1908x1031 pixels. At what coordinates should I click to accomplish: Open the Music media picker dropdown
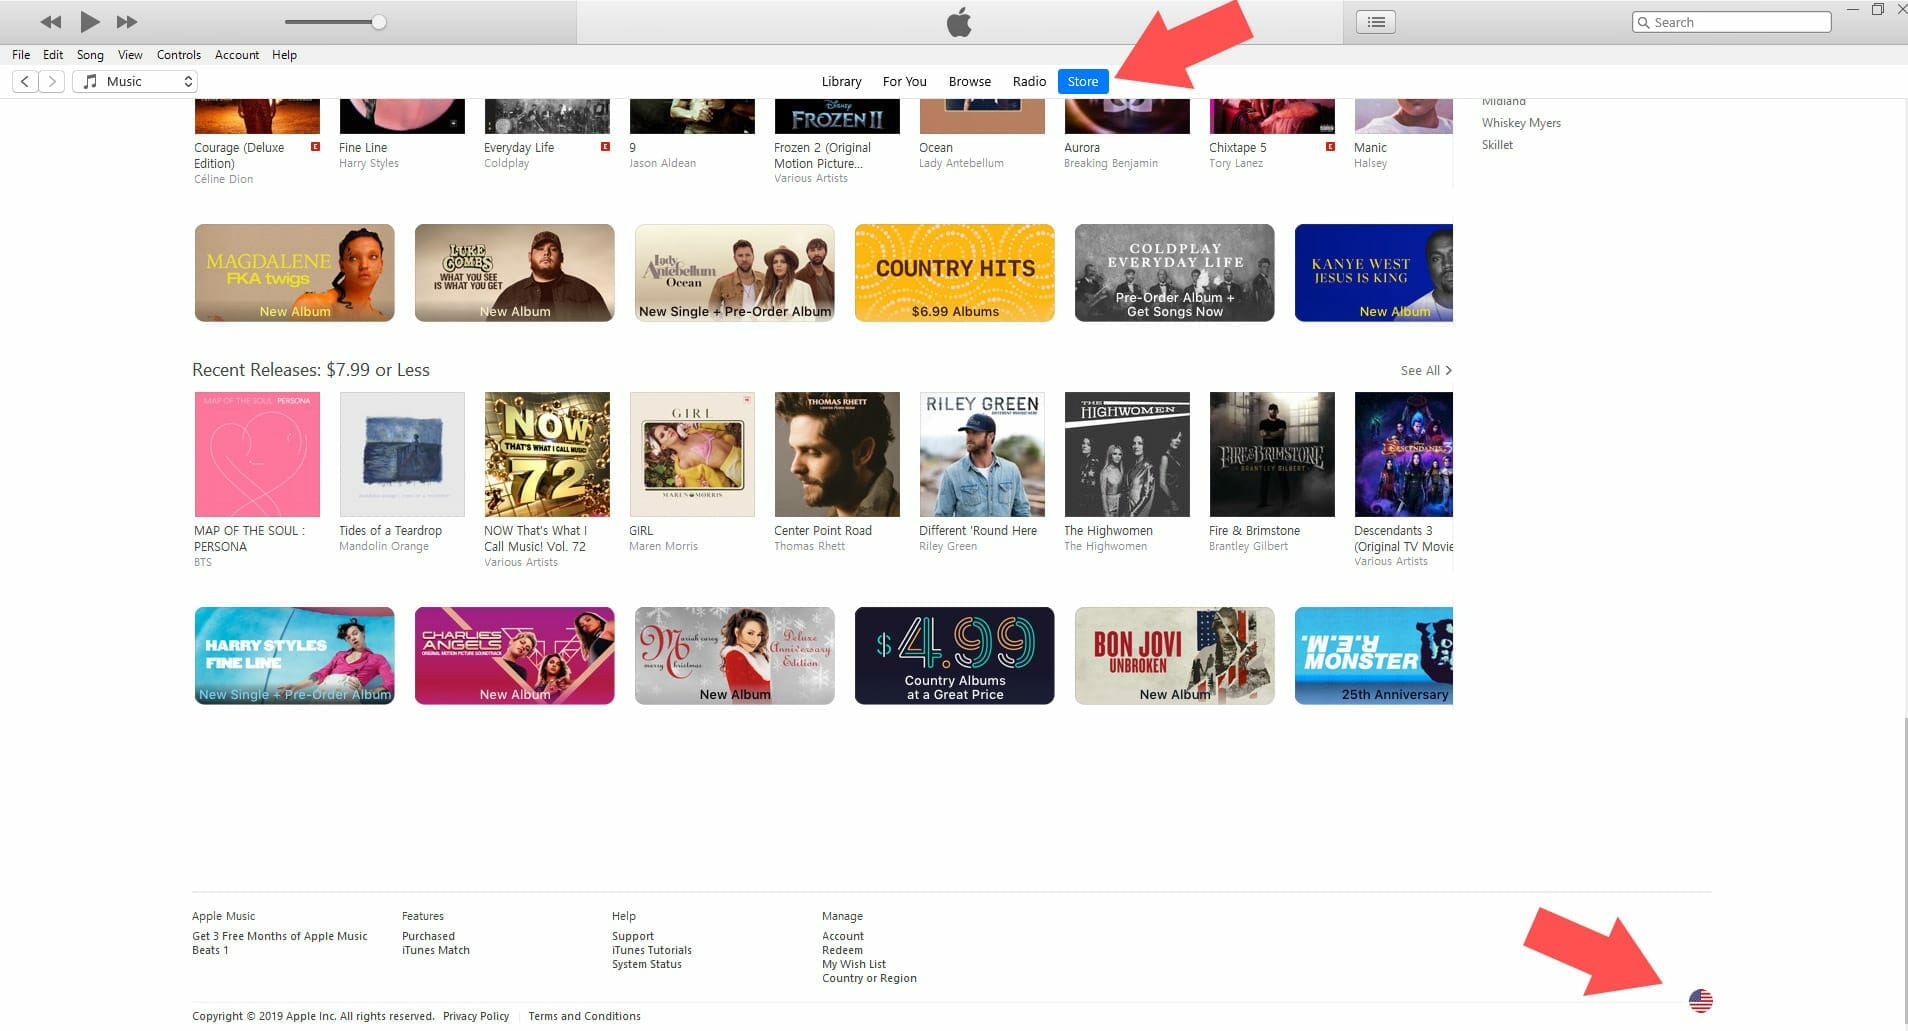135,81
